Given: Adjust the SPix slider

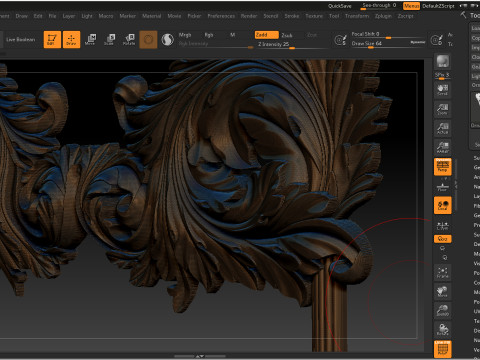Looking at the screenshot, I should [443, 76].
